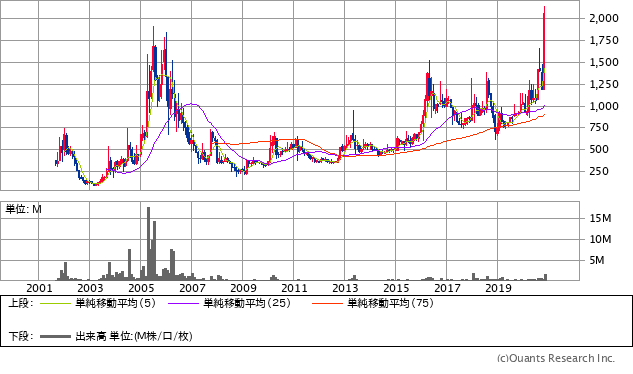Click the 15M volume axis label

pos(600,219)
